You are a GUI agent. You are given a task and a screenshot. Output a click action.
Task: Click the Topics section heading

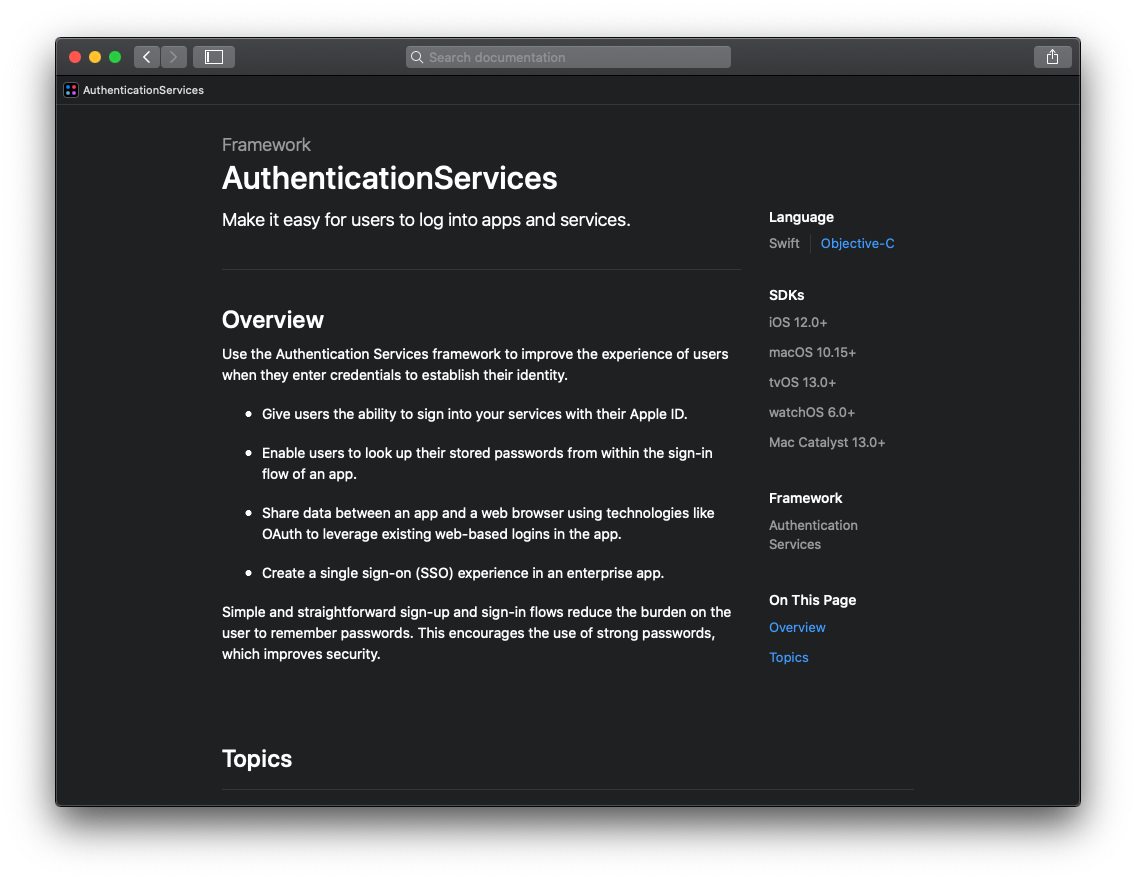click(256, 758)
